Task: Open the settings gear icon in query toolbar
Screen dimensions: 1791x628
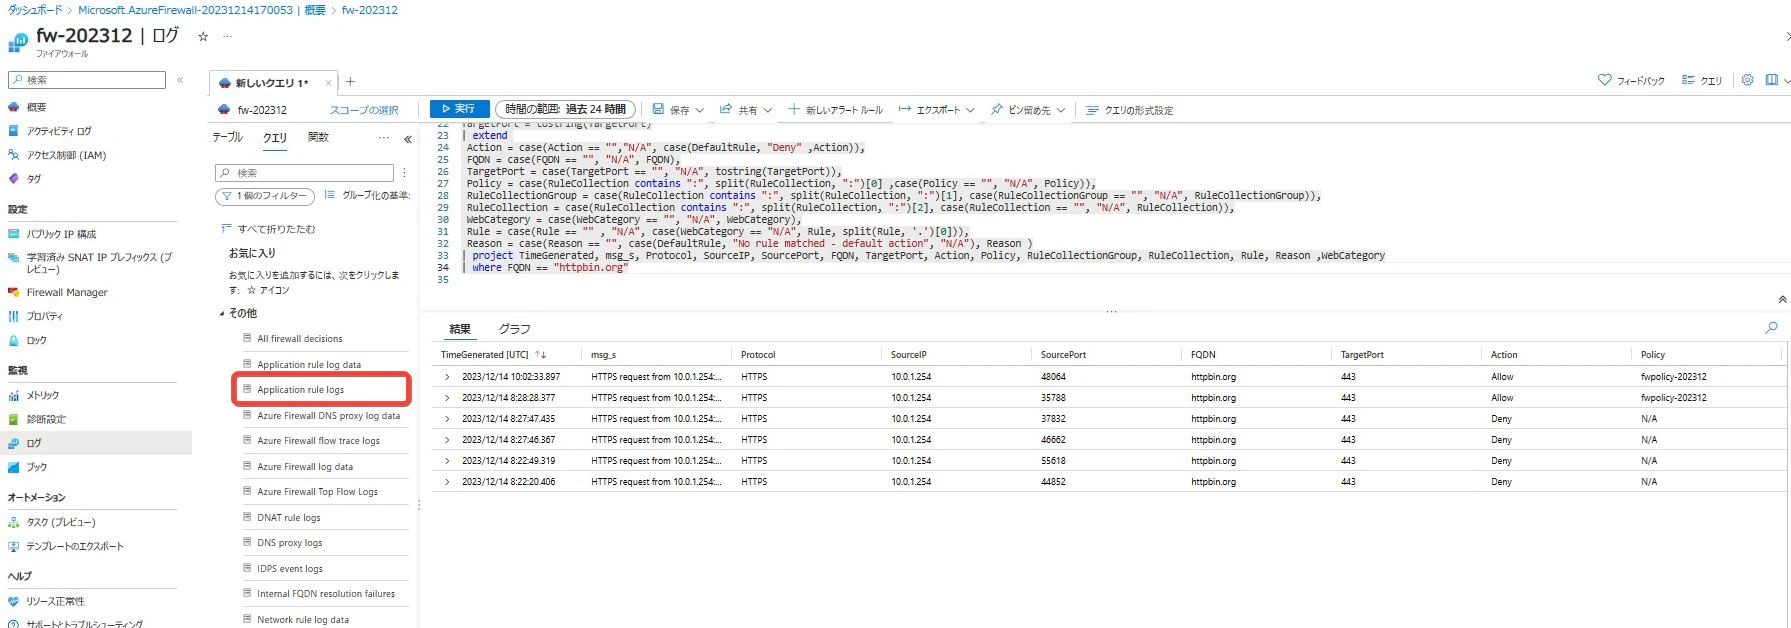Action: (1747, 80)
